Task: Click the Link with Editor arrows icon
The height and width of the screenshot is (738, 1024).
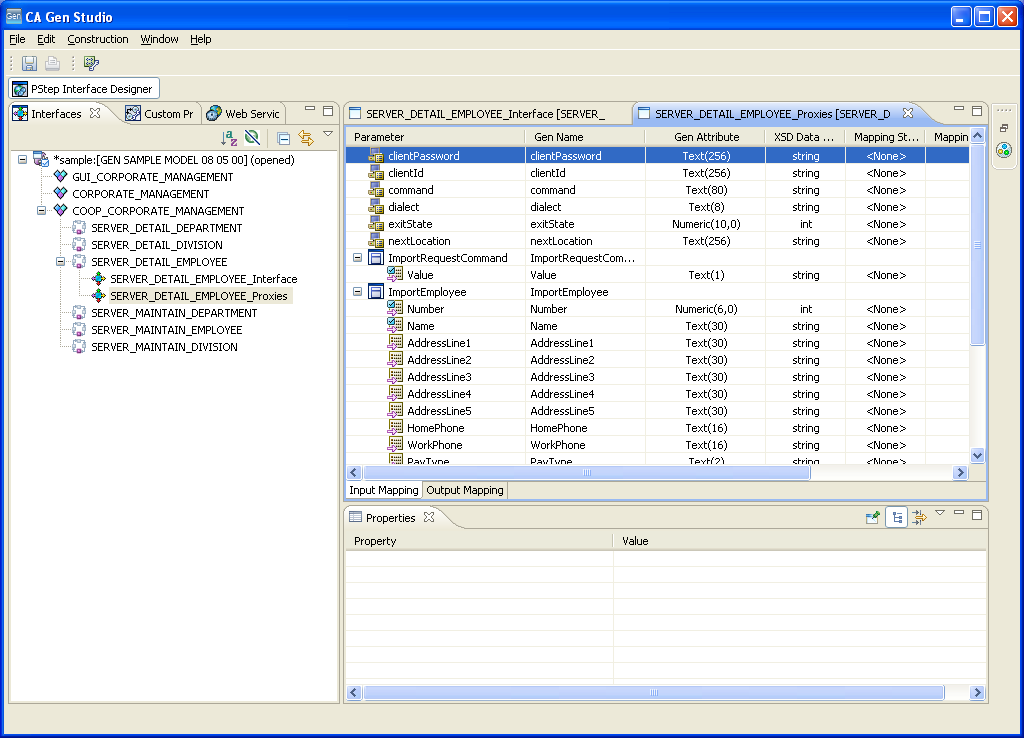Action: (x=306, y=138)
